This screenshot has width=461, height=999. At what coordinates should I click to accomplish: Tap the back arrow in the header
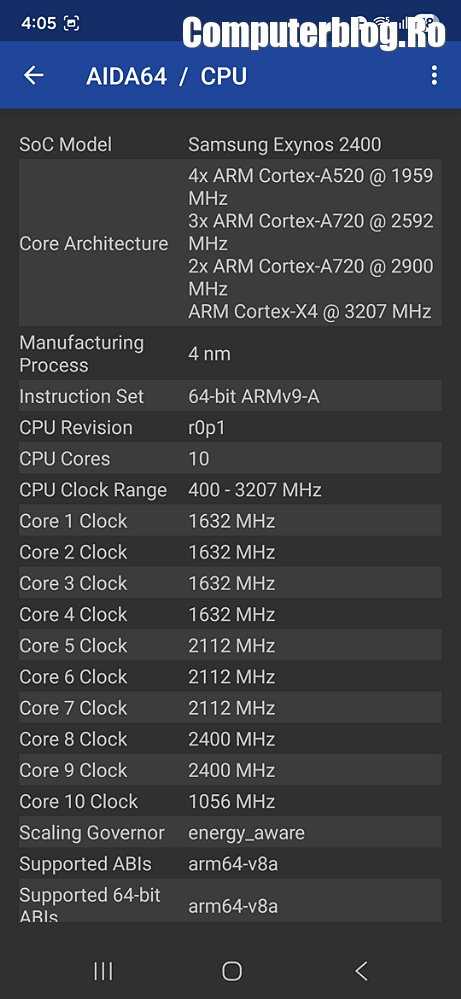coord(33,75)
